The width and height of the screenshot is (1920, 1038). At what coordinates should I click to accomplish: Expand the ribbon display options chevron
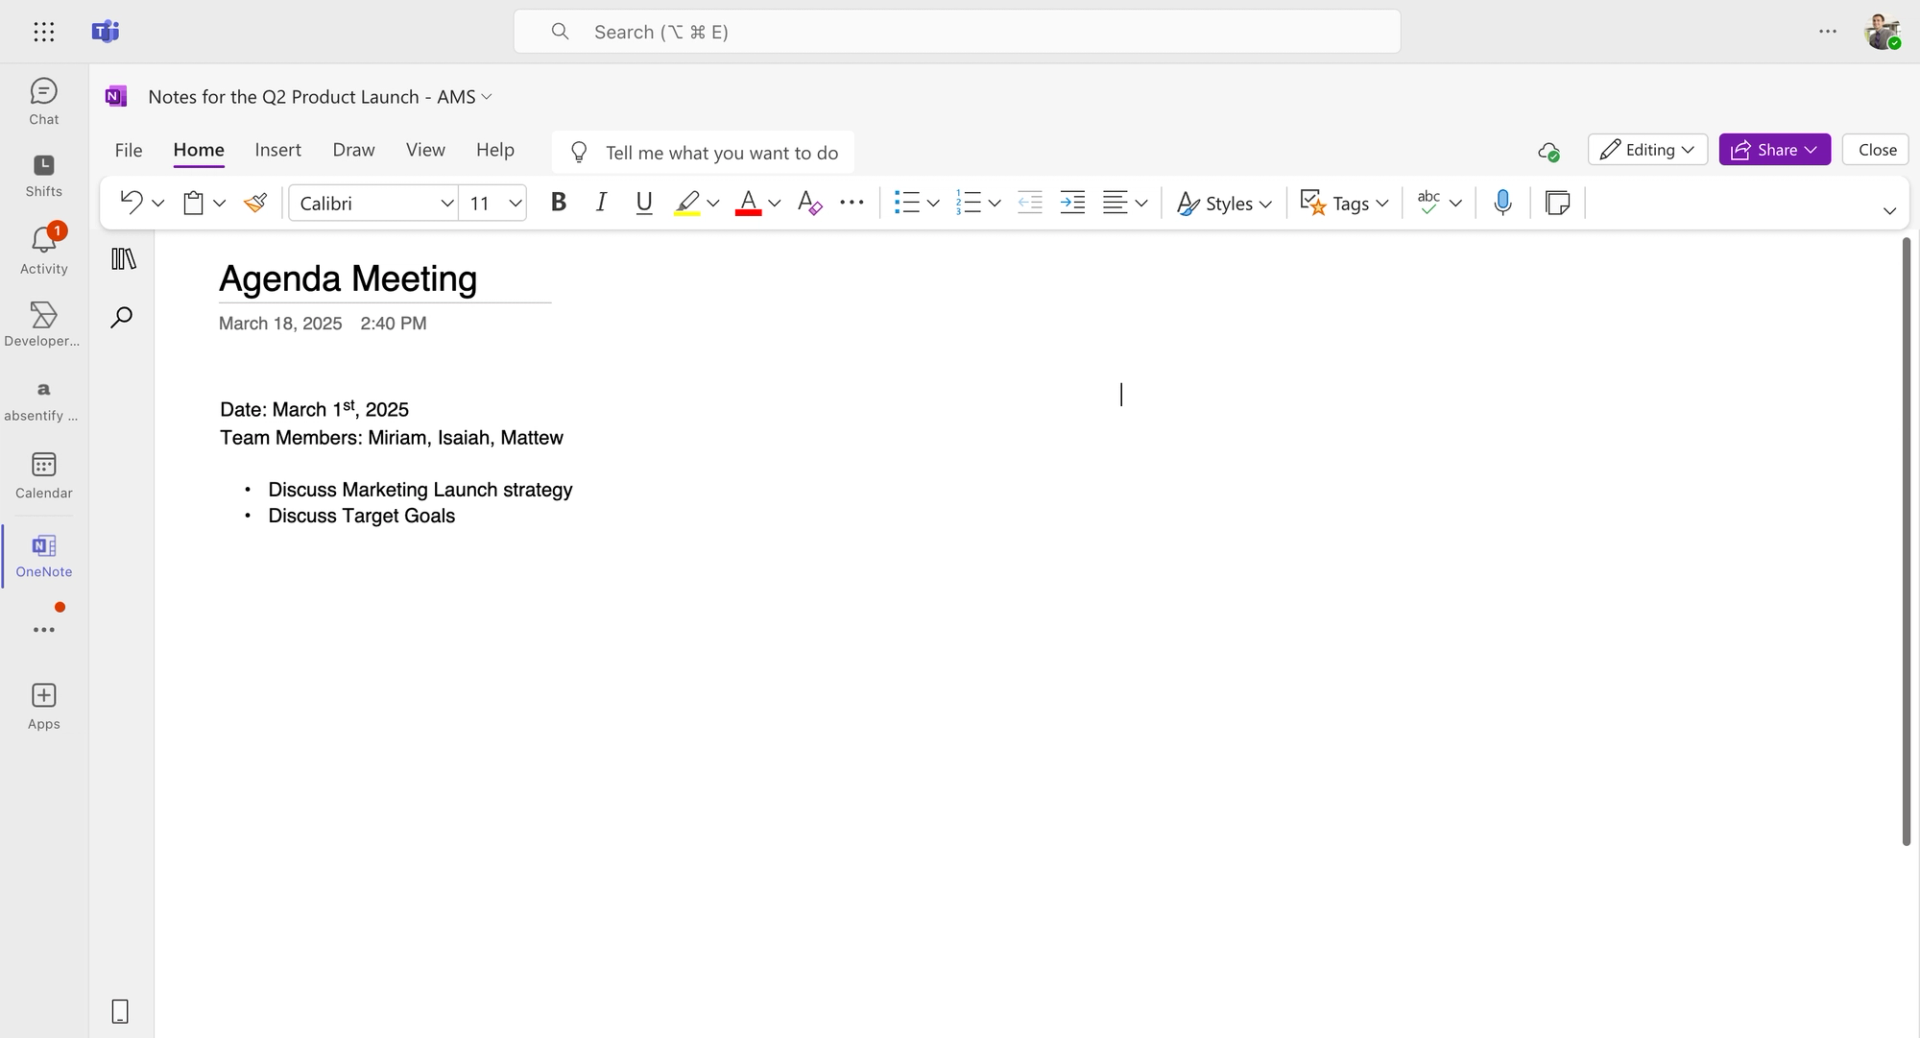click(1889, 210)
